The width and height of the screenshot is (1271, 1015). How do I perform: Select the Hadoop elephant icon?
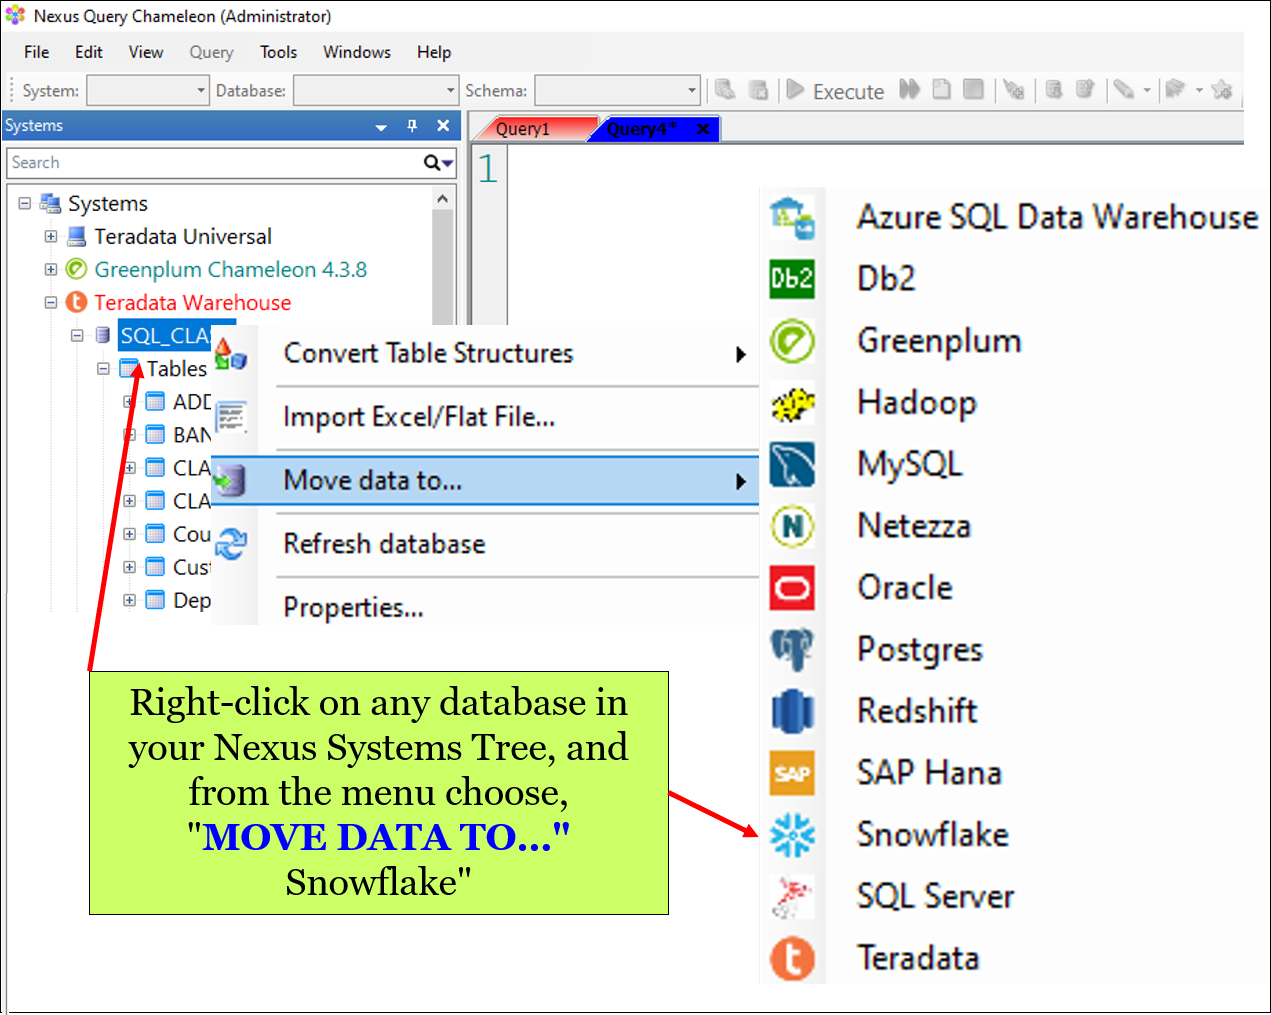click(792, 403)
